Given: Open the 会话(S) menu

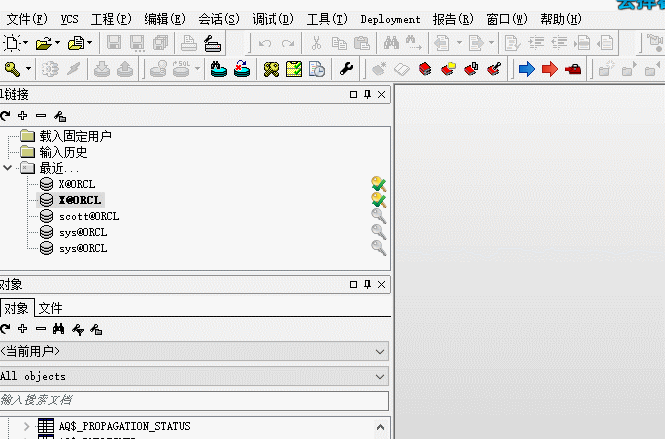Looking at the screenshot, I should [219, 19].
